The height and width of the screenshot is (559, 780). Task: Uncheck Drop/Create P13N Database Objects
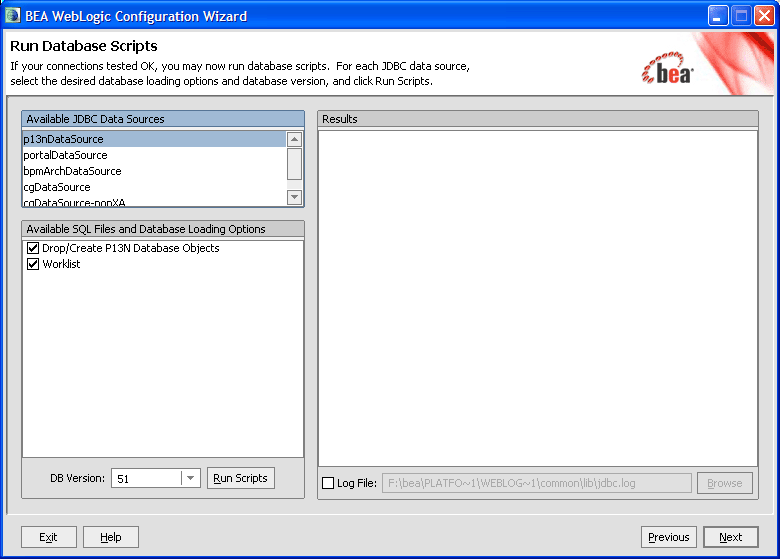33,248
